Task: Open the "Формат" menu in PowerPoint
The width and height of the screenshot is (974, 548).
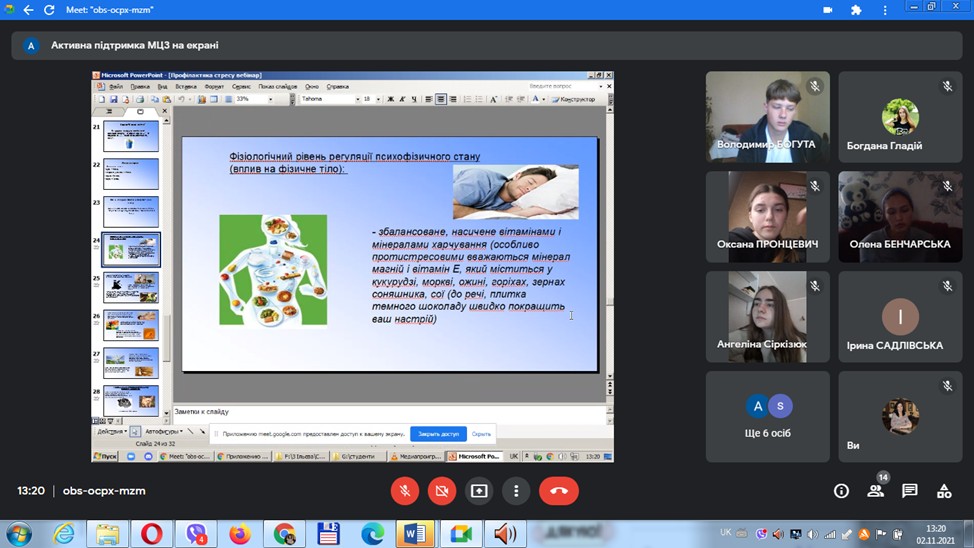Action: point(214,87)
